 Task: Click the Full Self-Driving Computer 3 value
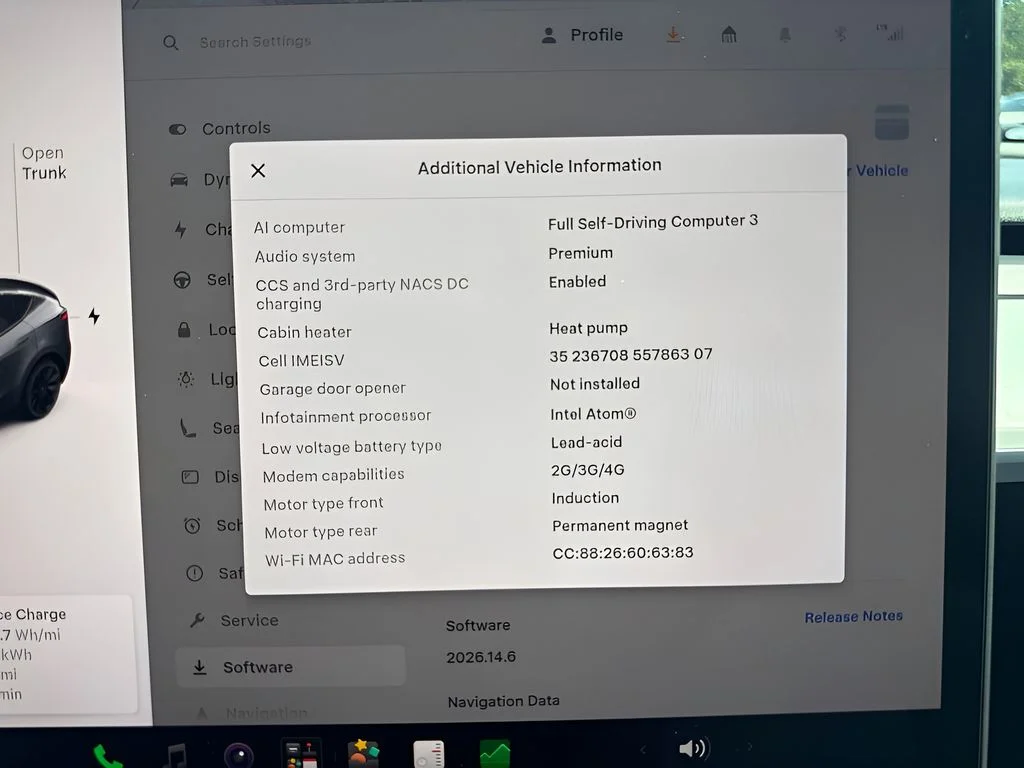click(652, 222)
